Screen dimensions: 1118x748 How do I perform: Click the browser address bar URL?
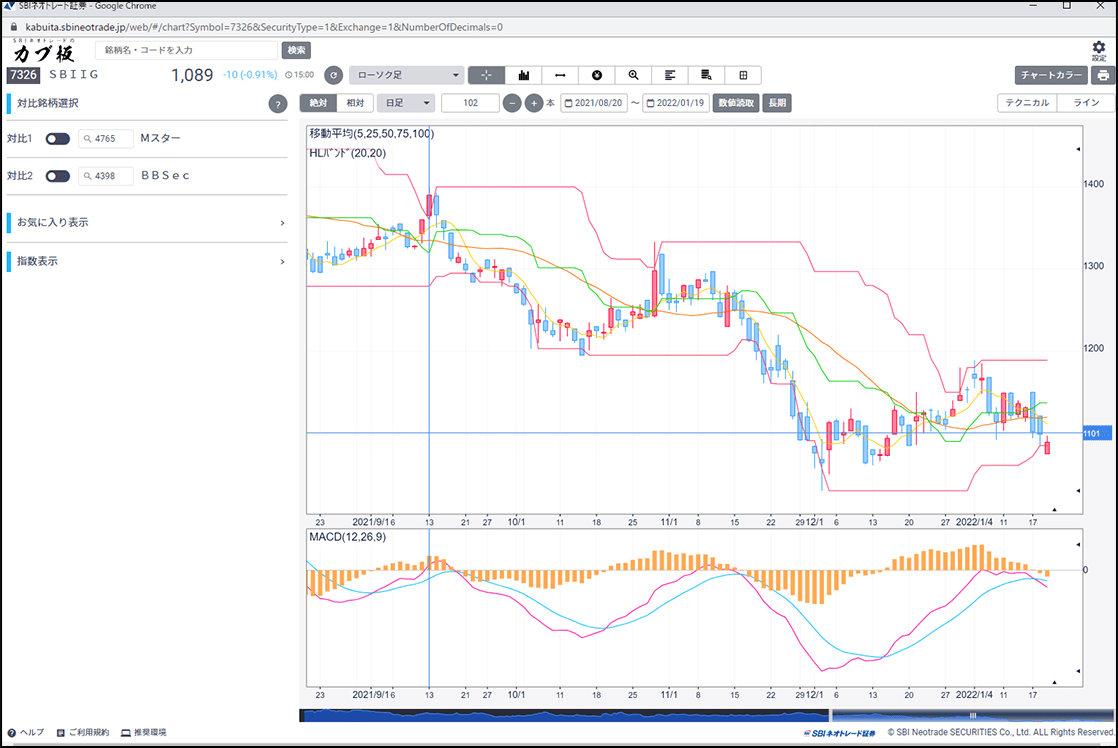264,27
